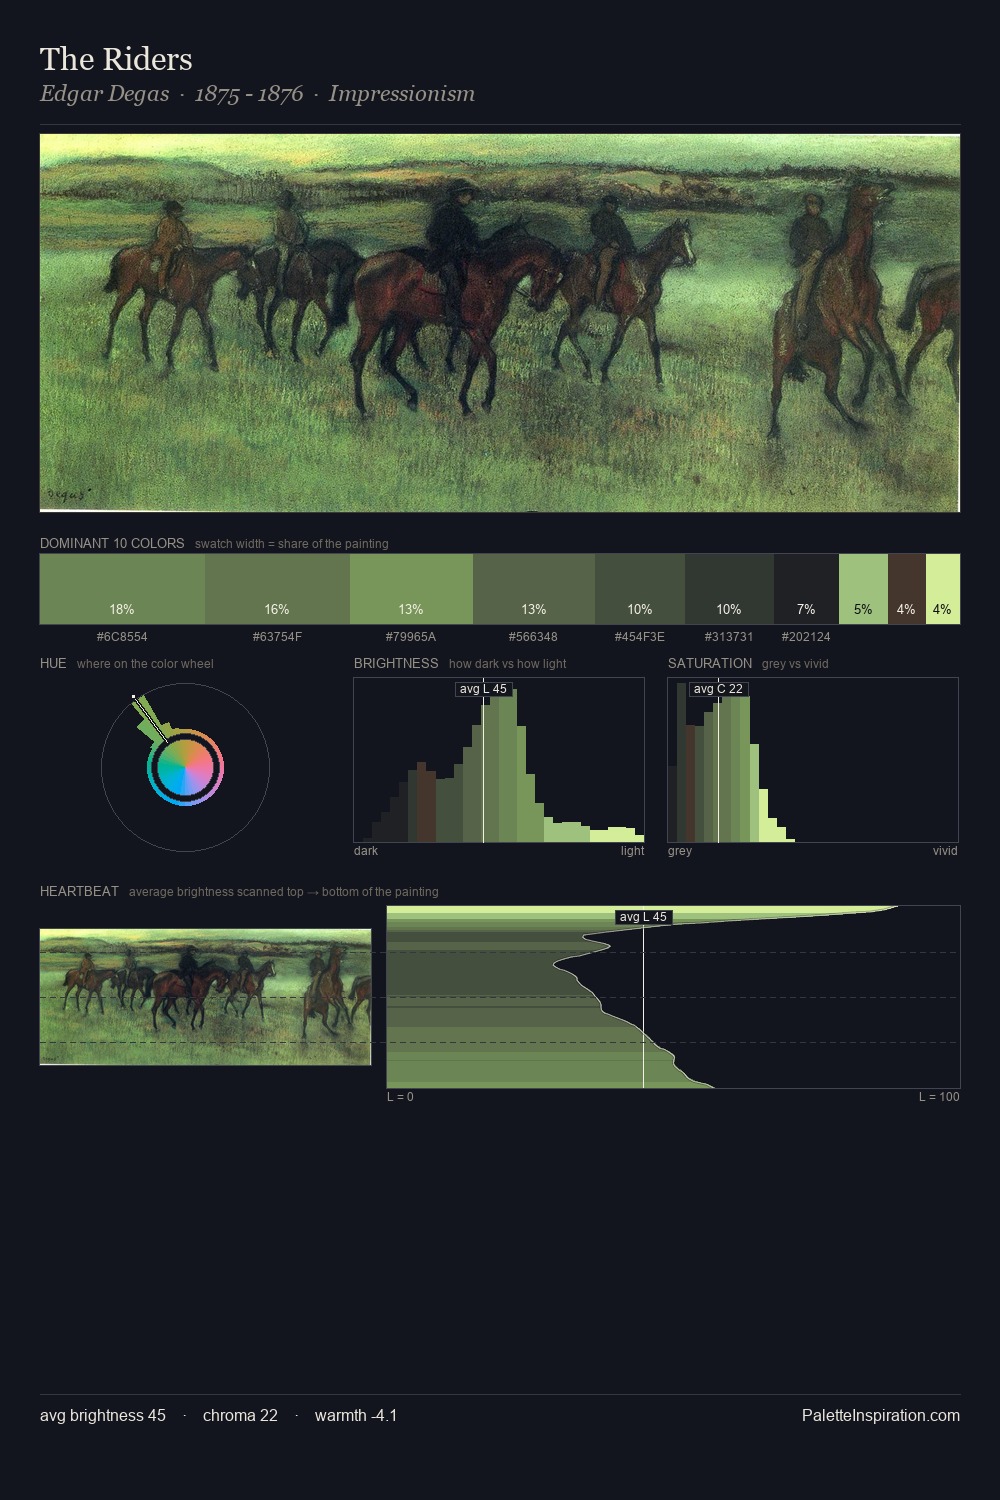Click 'chroma 22' in the footer
This screenshot has width=1000, height=1500.
[240, 1415]
